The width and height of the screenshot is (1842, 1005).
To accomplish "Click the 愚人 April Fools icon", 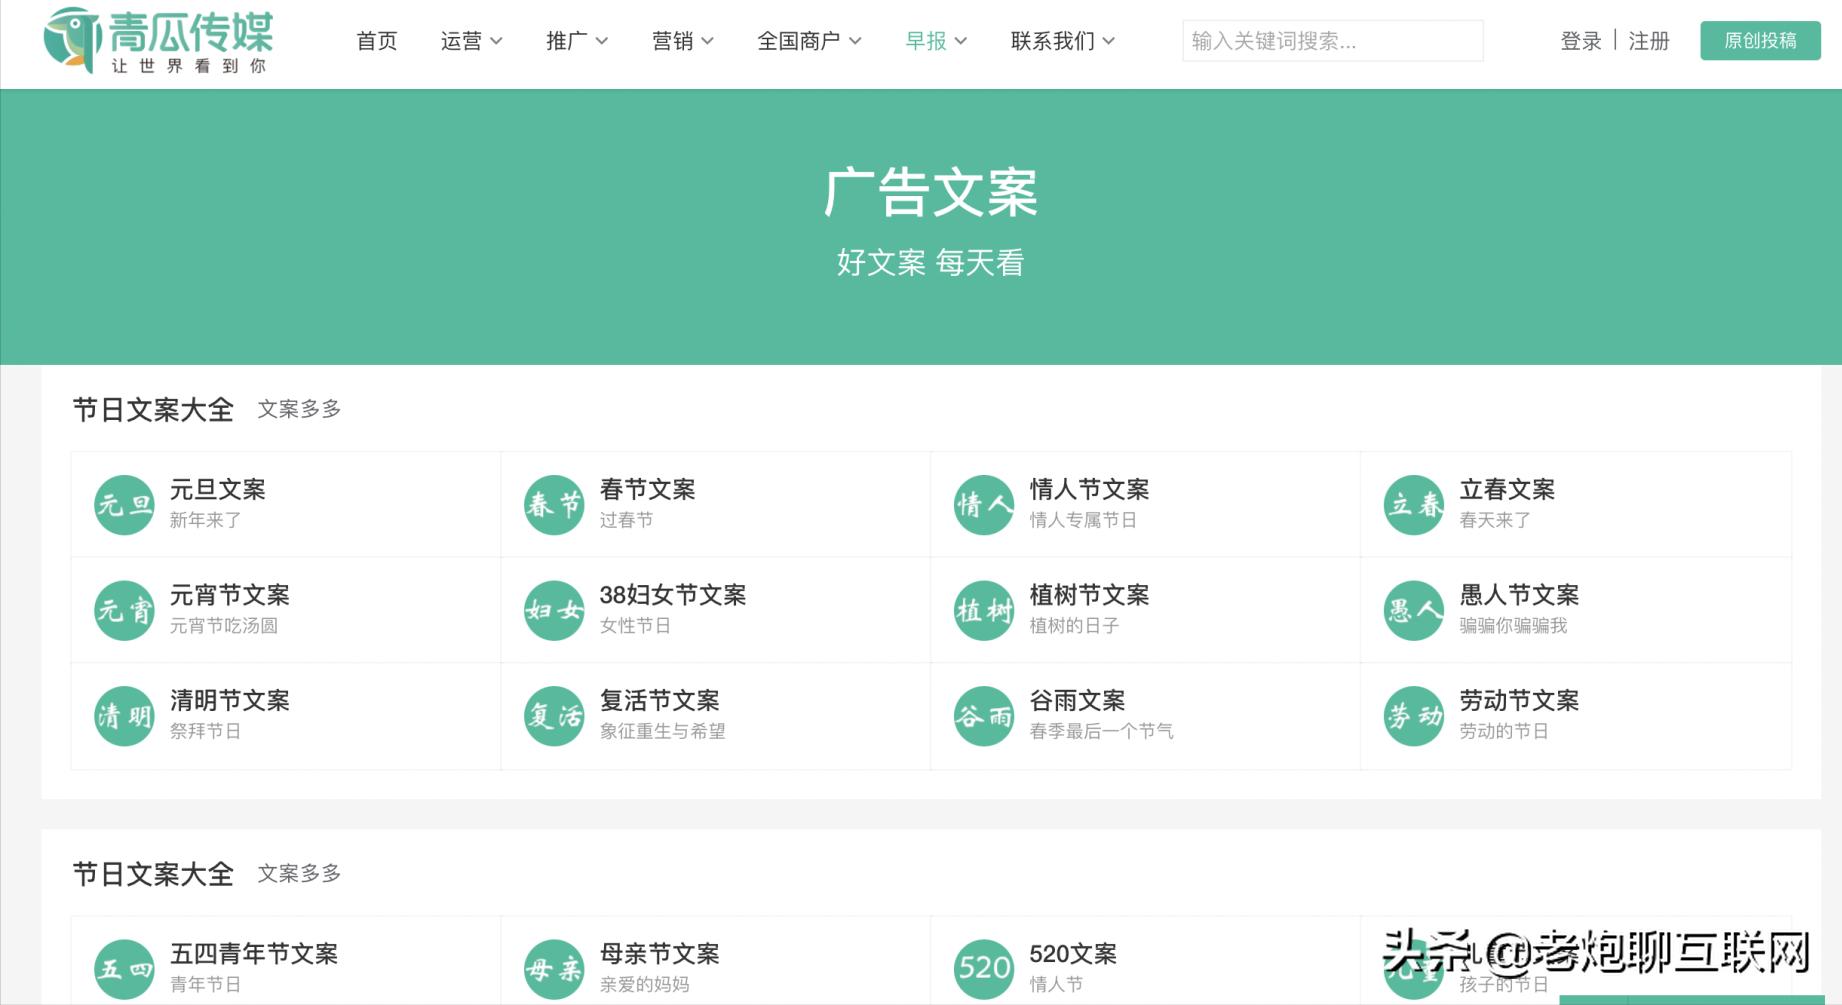I will pos(1413,610).
